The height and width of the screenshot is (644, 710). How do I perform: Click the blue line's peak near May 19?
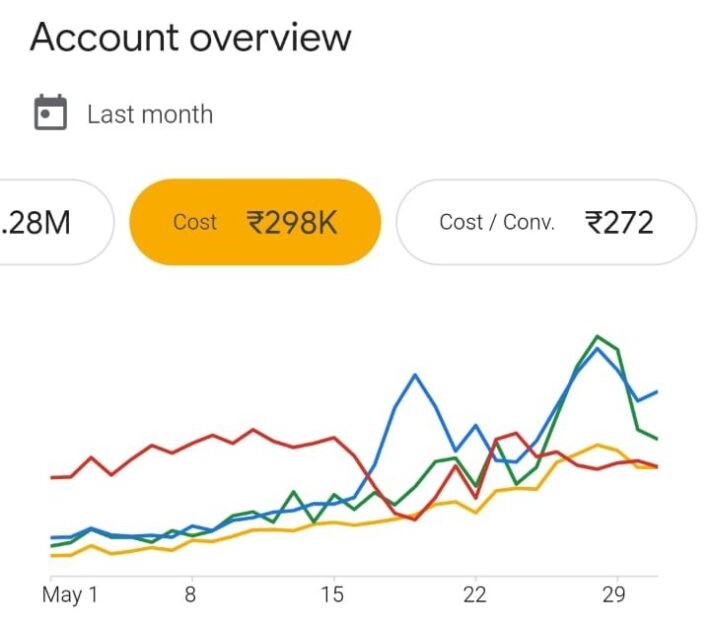pos(415,374)
